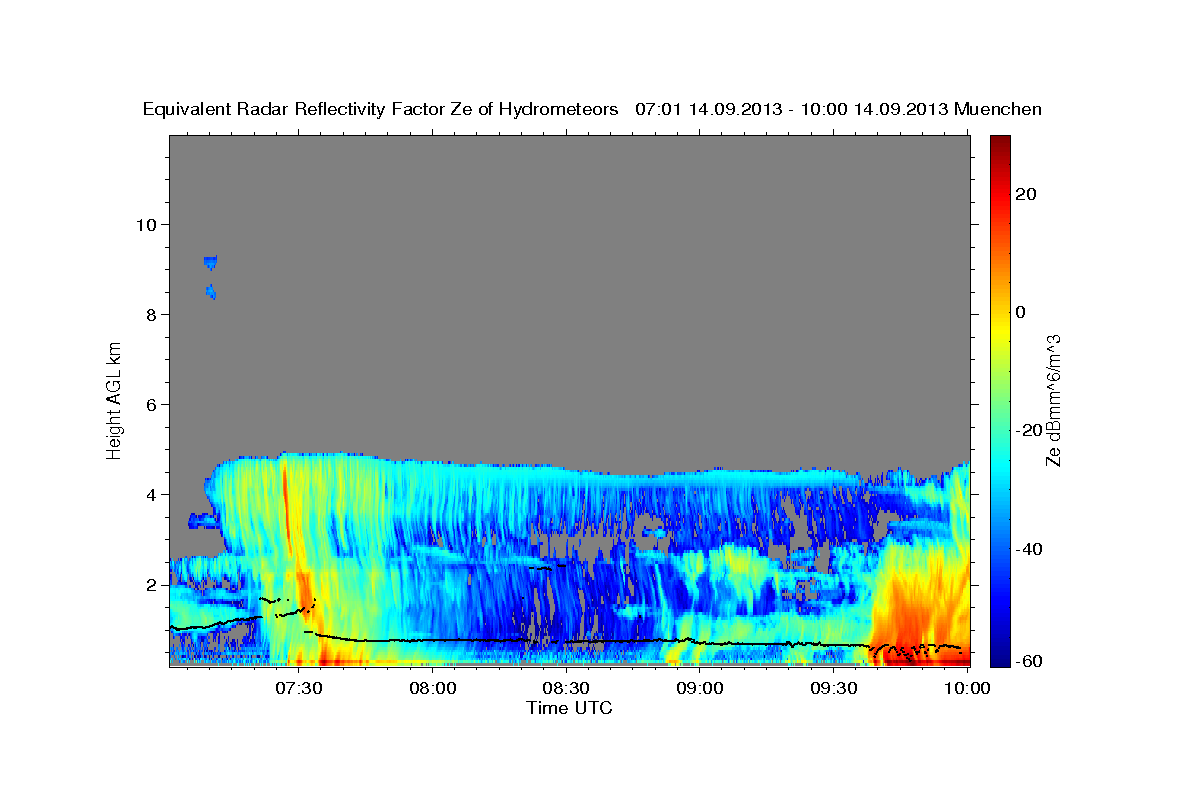
Task: Click the height tick label '6'
Action: (x=151, y=404)
